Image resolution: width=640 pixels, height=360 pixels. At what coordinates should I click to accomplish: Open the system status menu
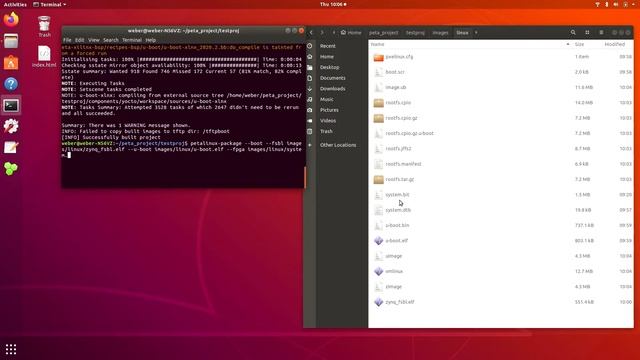pyautogui.click(x=616, y=4)
